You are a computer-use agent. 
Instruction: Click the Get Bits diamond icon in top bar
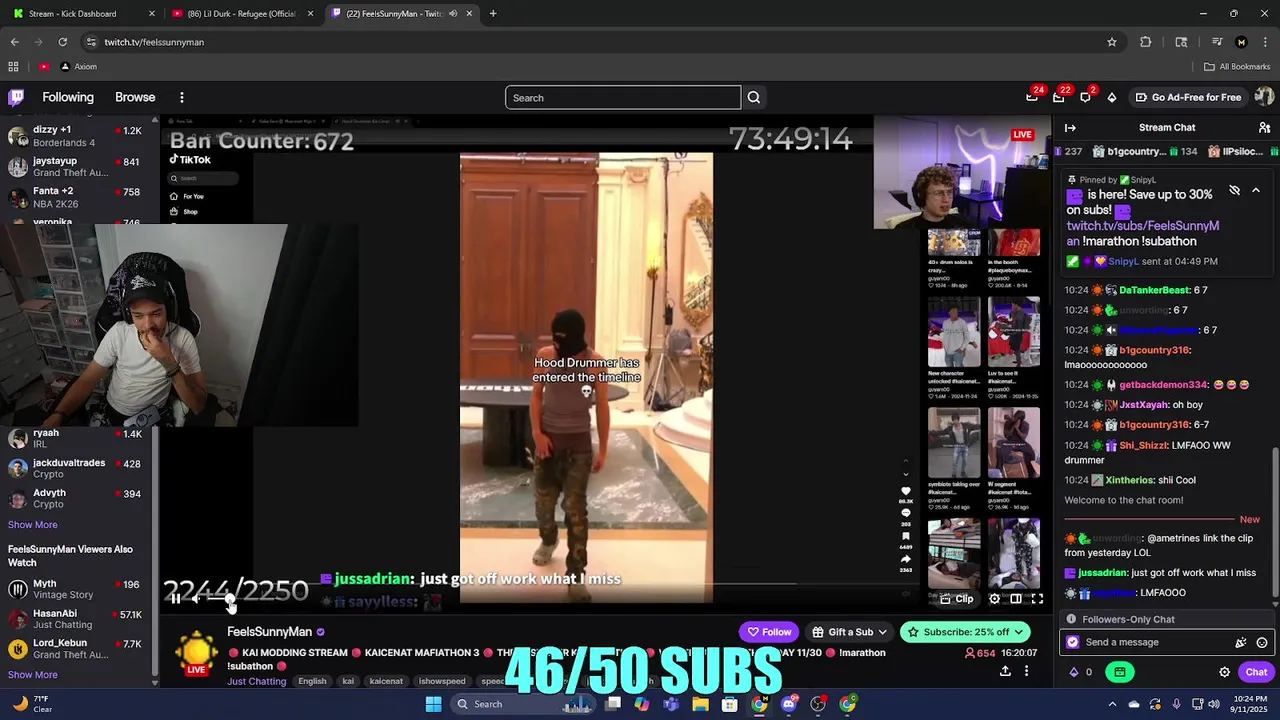[x=1112, y=97]
